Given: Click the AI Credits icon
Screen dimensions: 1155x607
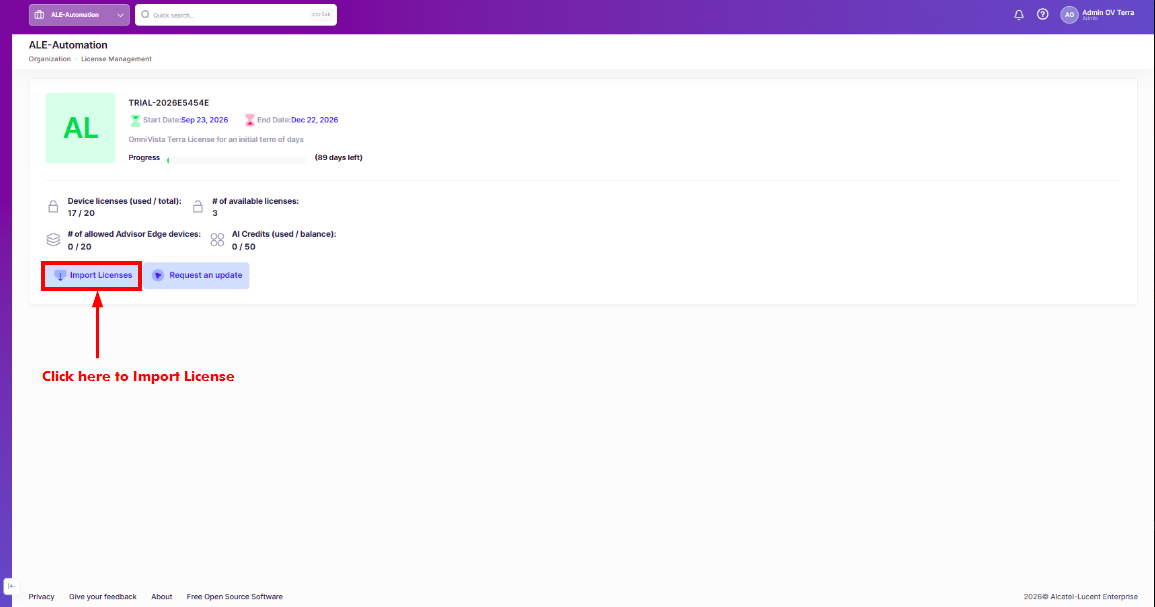Looking at the screenshot, I should tap(217, 240).
